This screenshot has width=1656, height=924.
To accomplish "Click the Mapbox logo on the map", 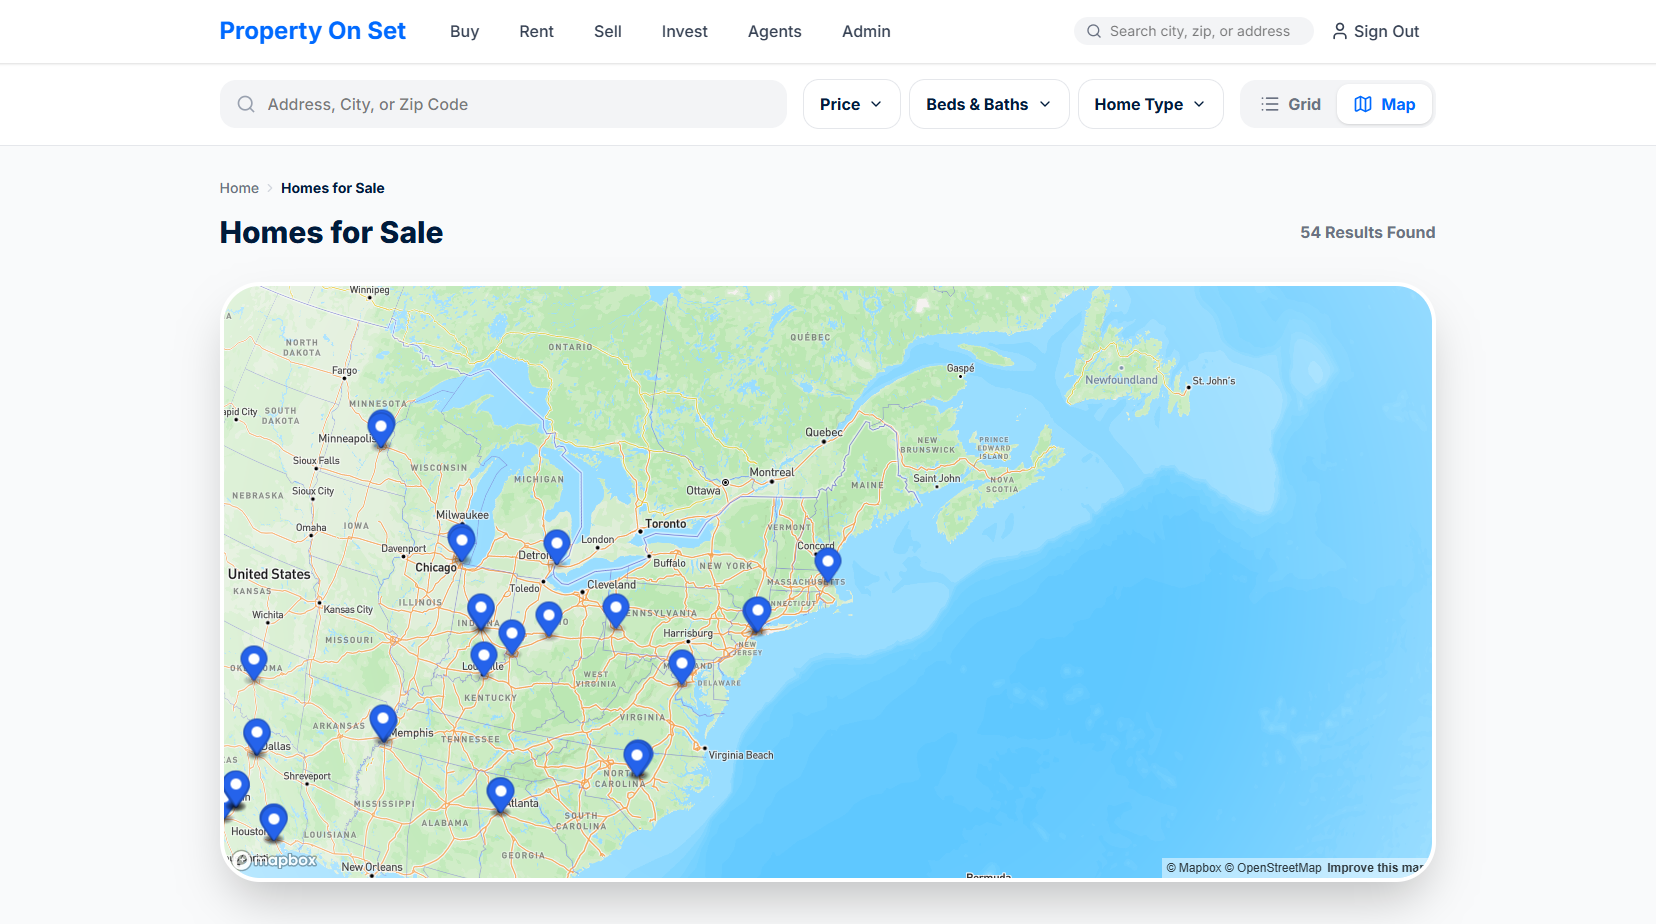I will (274, 860).
